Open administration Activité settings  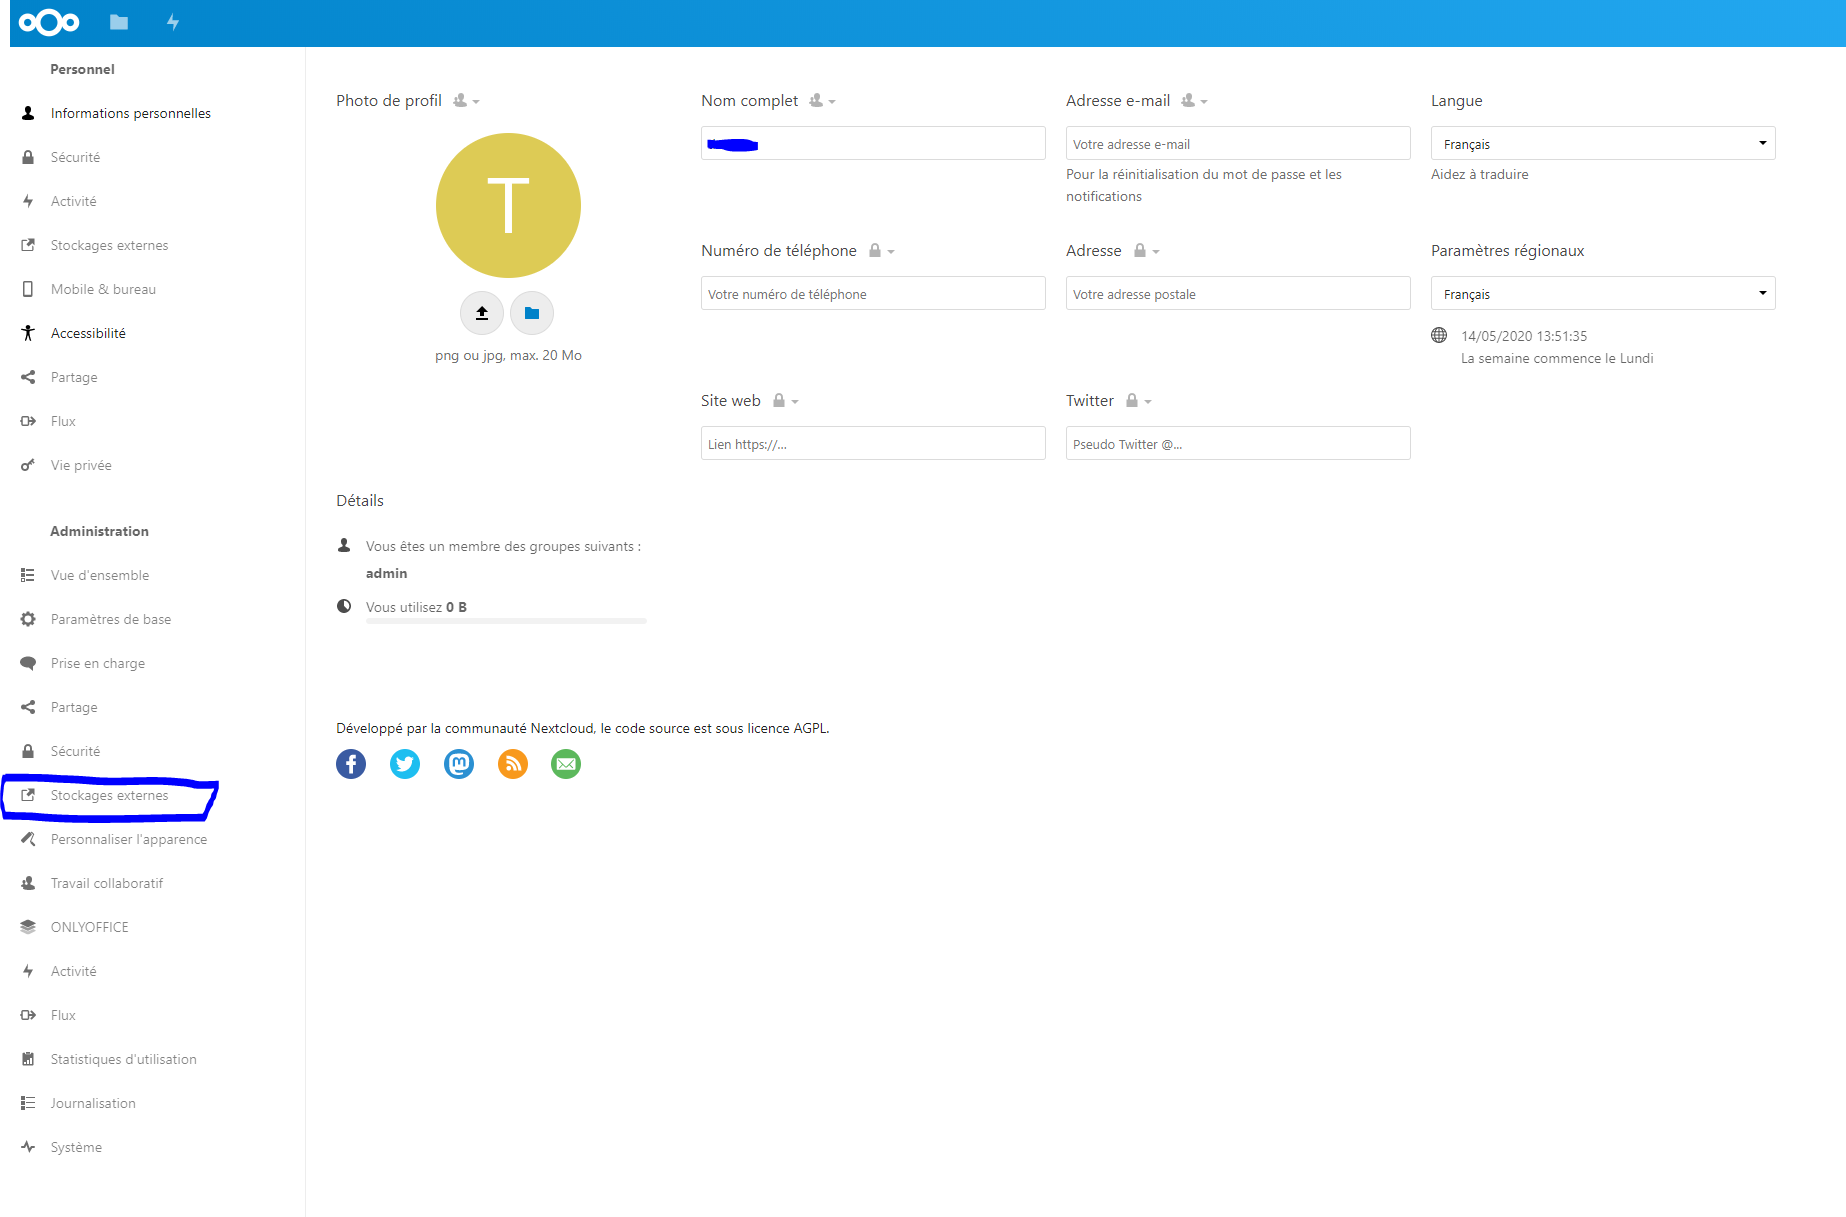tap(74, 971)
